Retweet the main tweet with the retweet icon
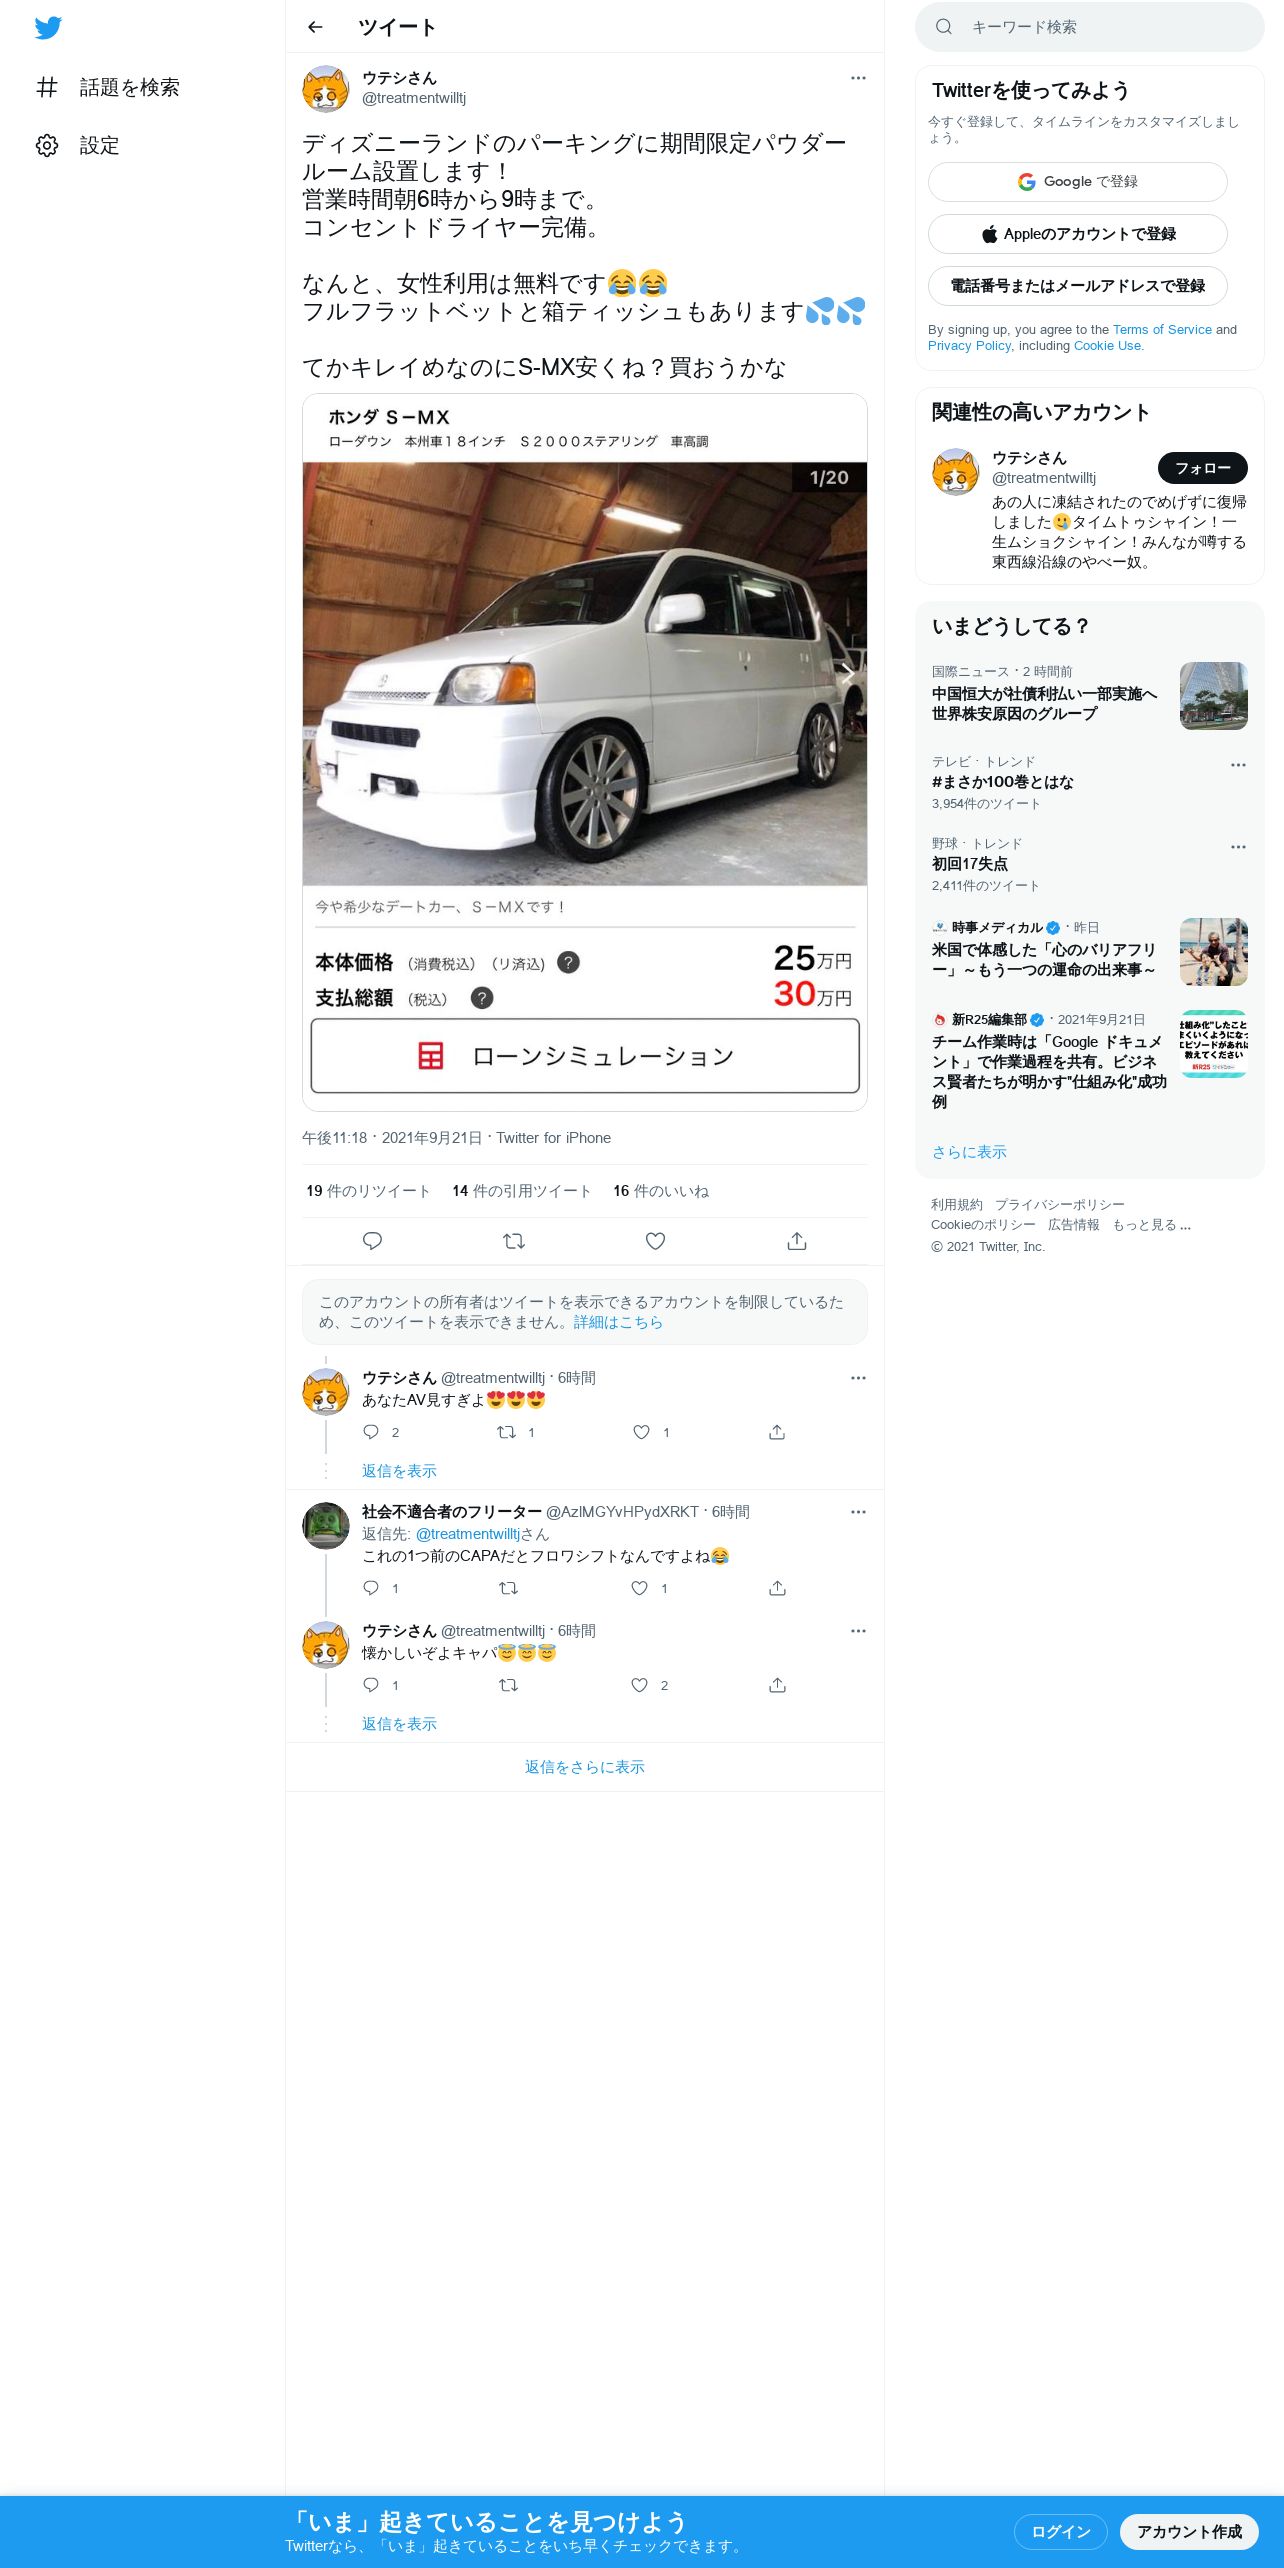1284x2568 pixels. (x=514, y=1241)
